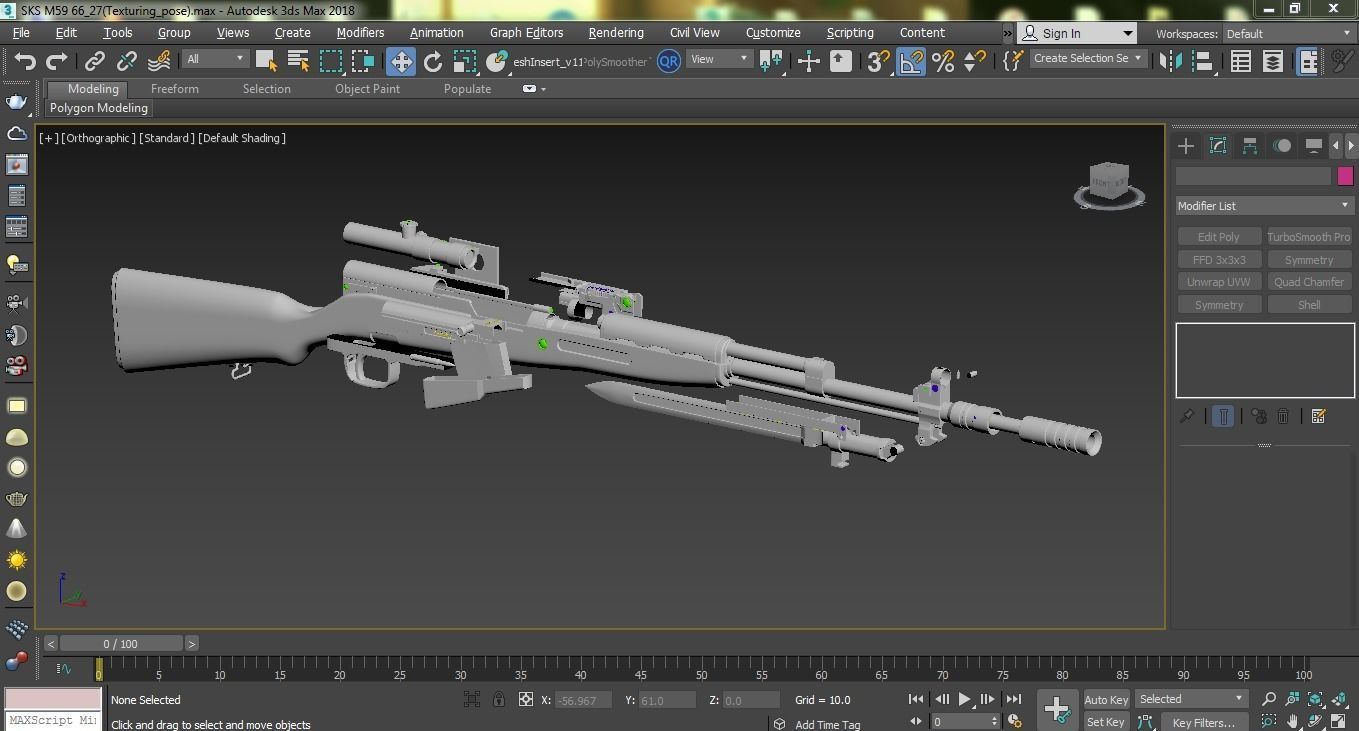Viewport: 1359px width, 731px height.
Task: Expand the Polygon Modeling panel
Action: pos(99,108)
